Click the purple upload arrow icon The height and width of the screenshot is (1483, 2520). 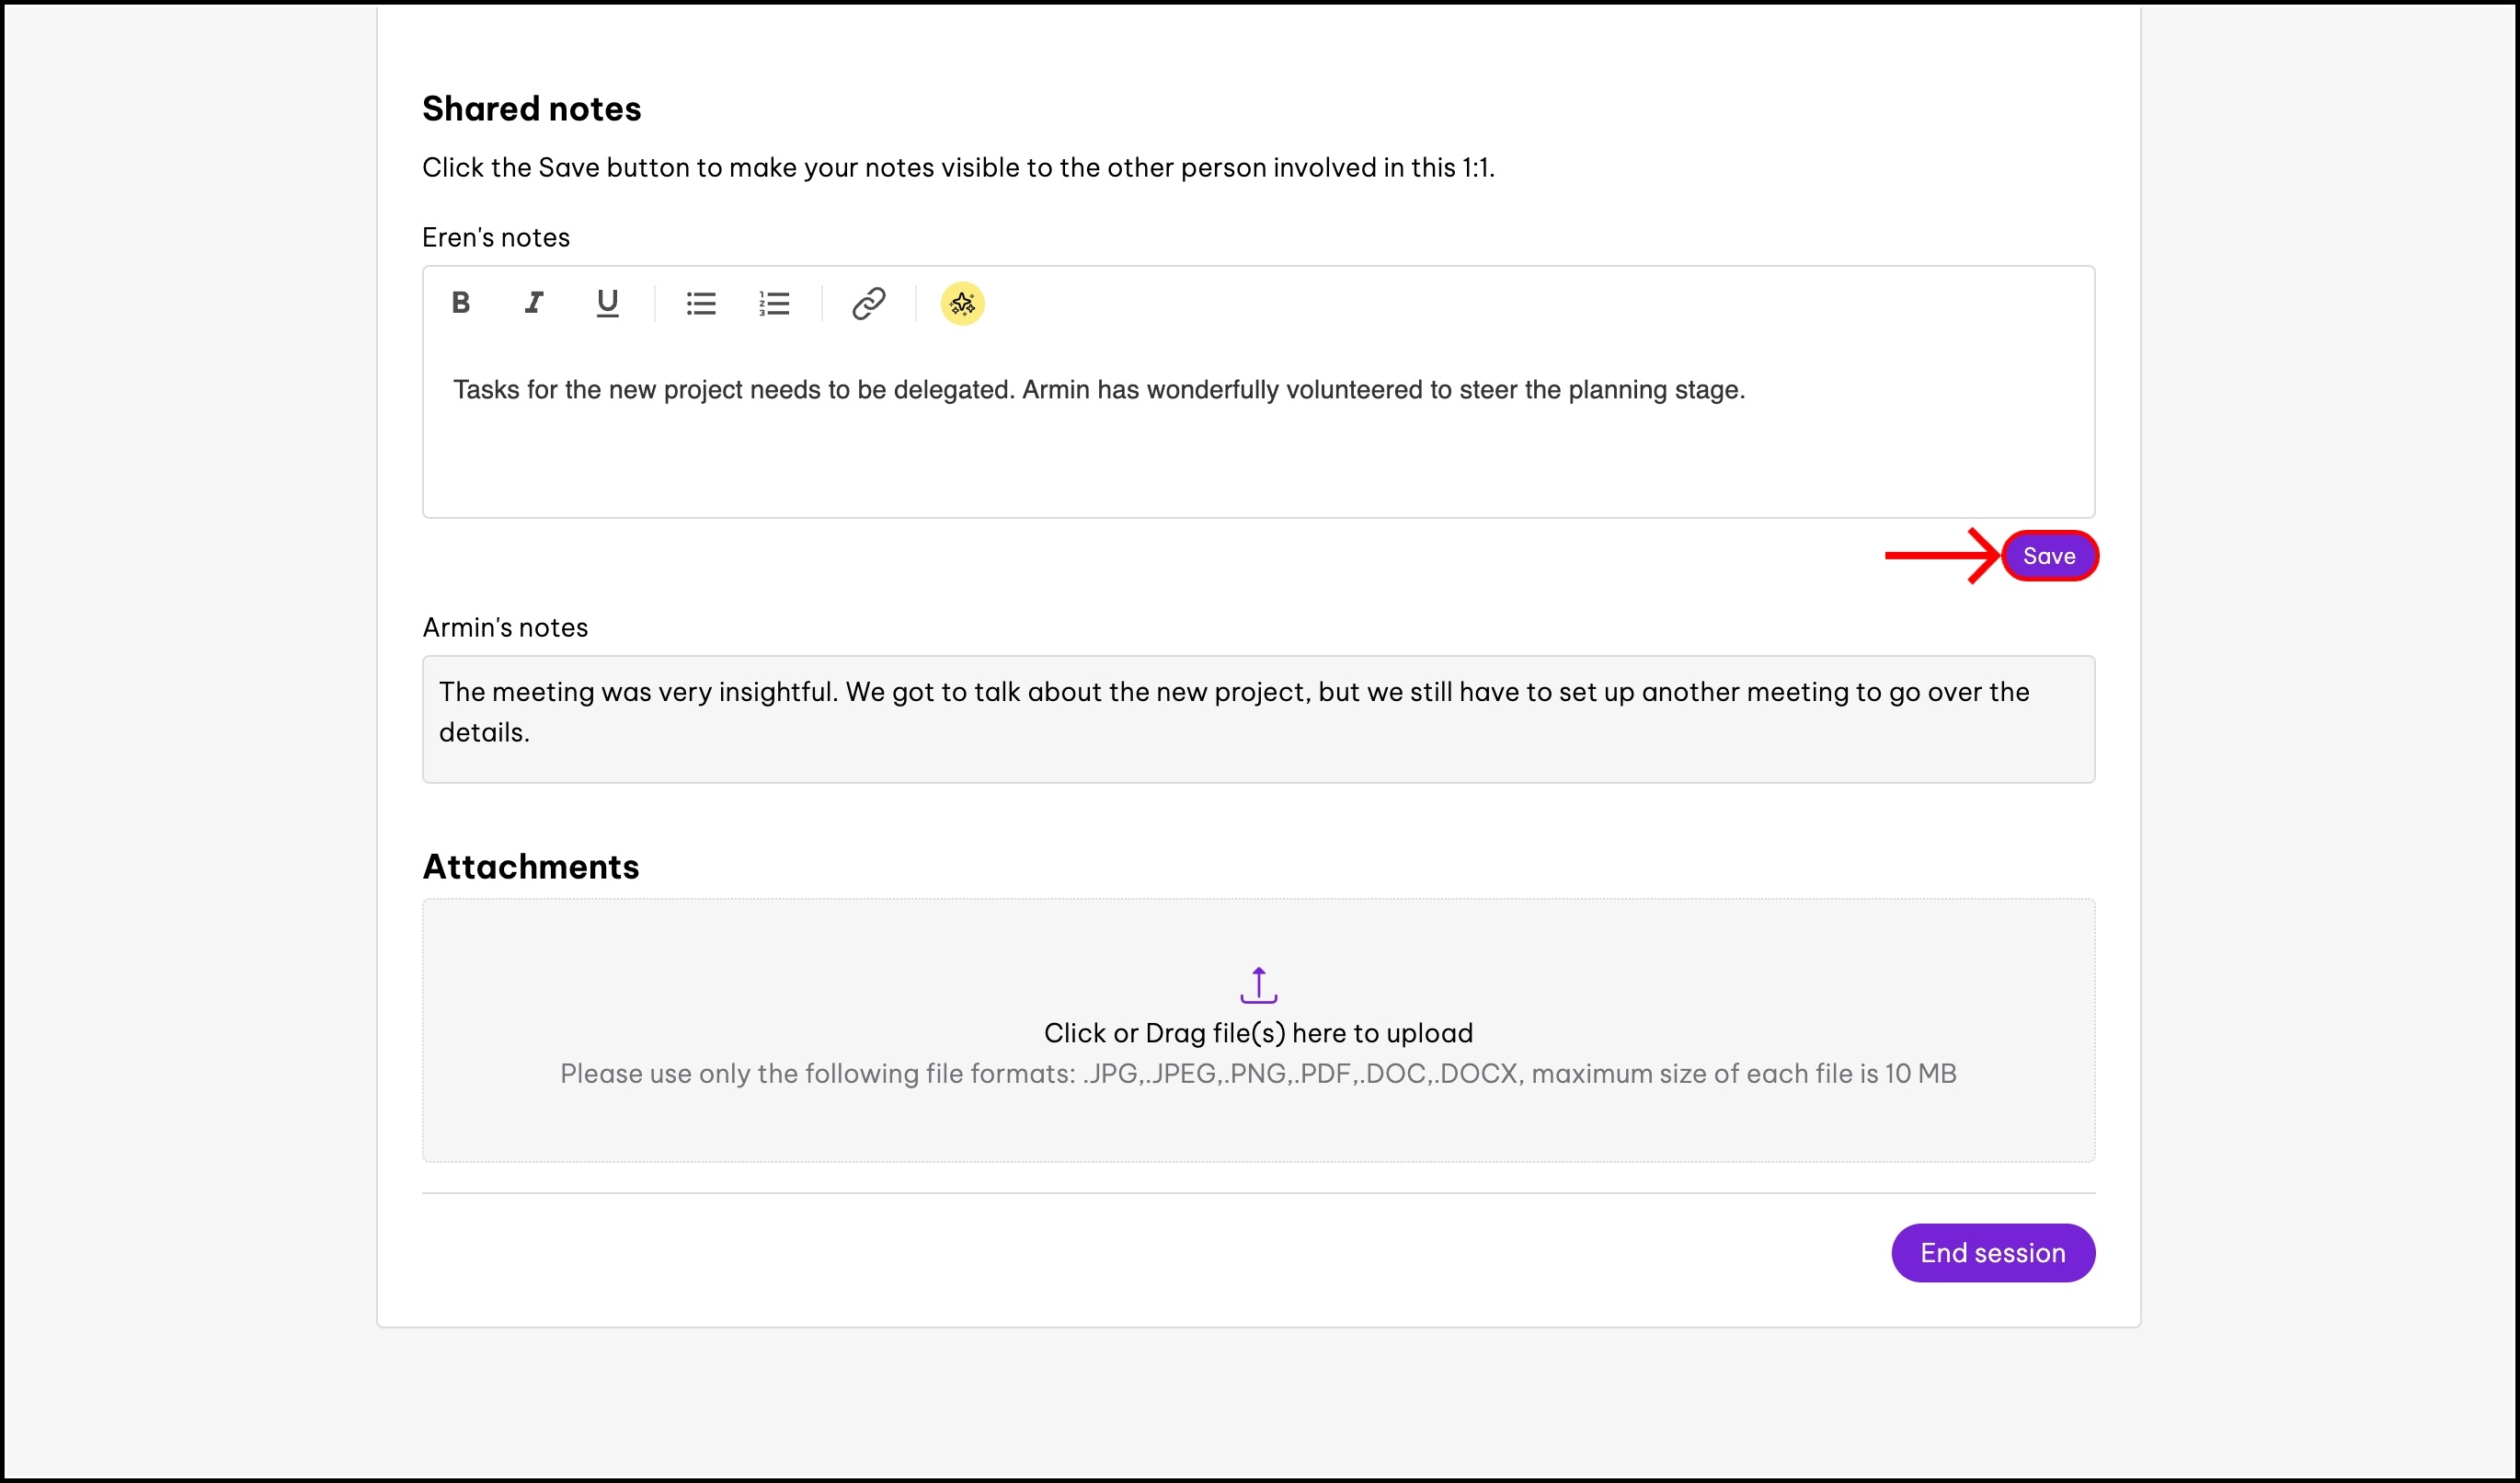click(x=1258, y=985)
